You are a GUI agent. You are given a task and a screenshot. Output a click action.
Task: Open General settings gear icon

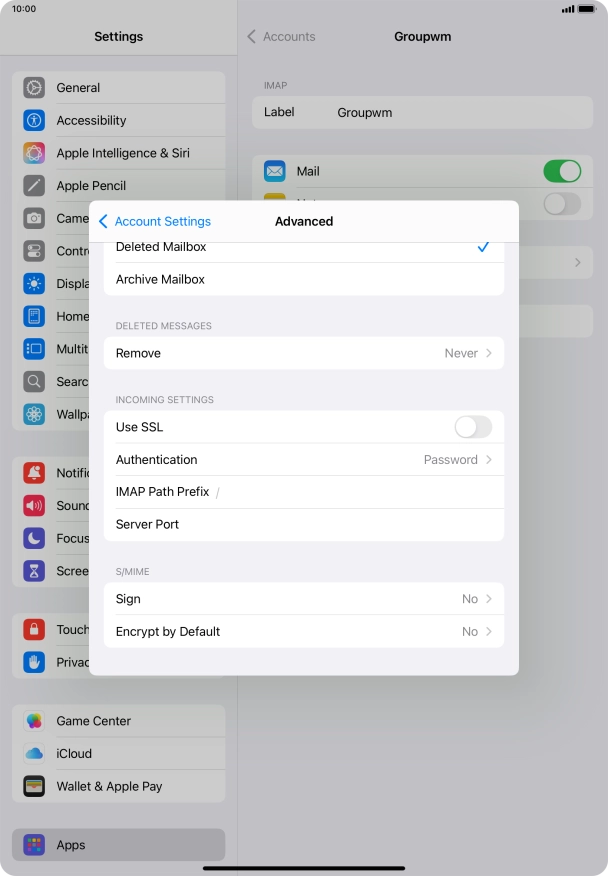click(35, 88)
